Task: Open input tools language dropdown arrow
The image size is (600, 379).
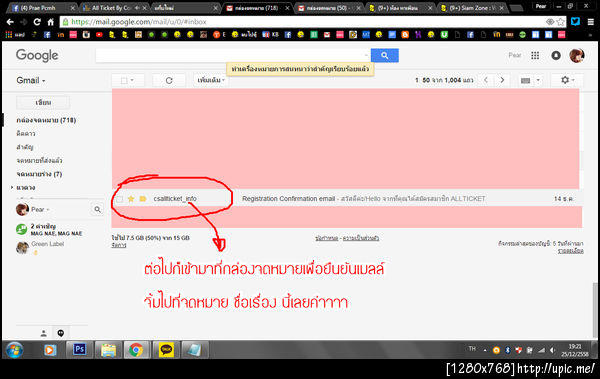Action: click(x=538, y=80)
